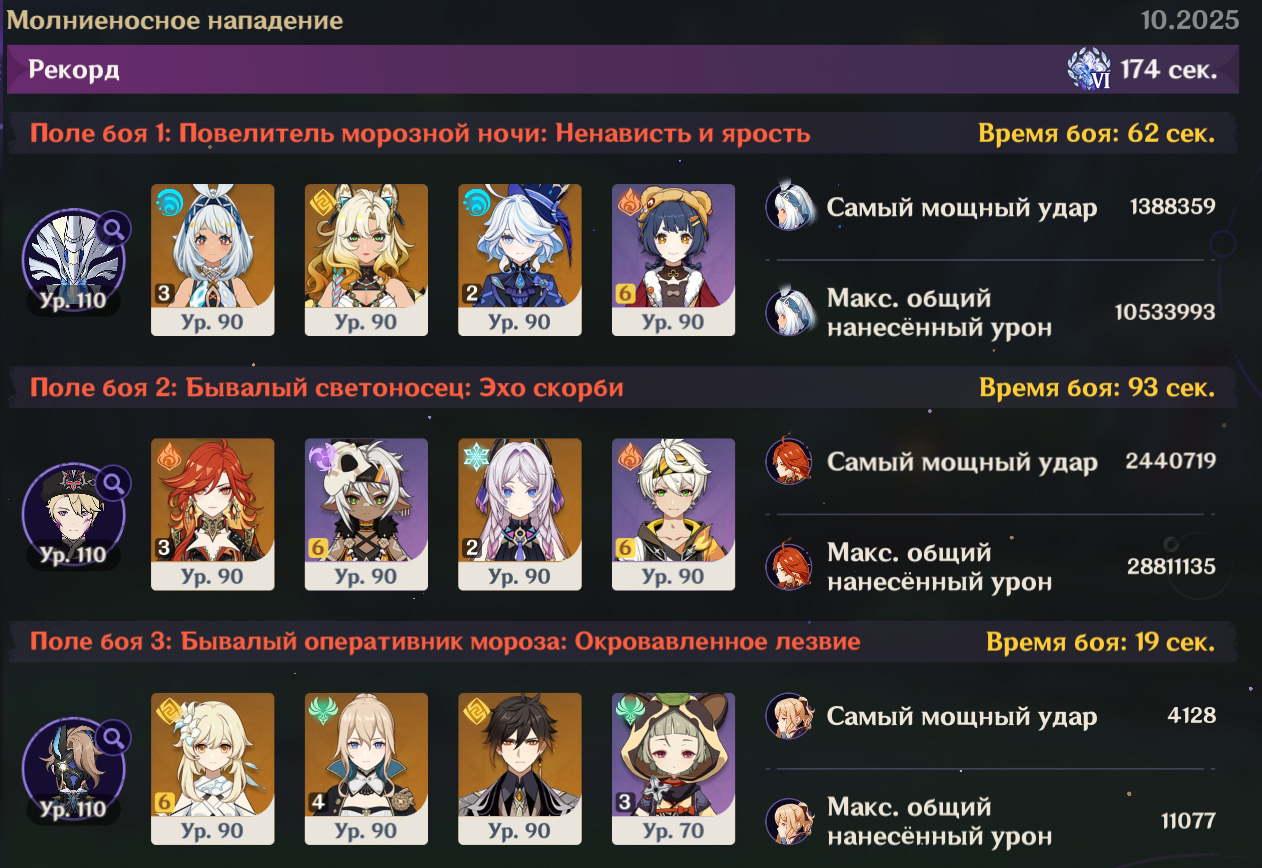Click avatar icon beside strongest hit 1388359
Viewport: 1262px width, 868px height.
[x=787, y=207]
